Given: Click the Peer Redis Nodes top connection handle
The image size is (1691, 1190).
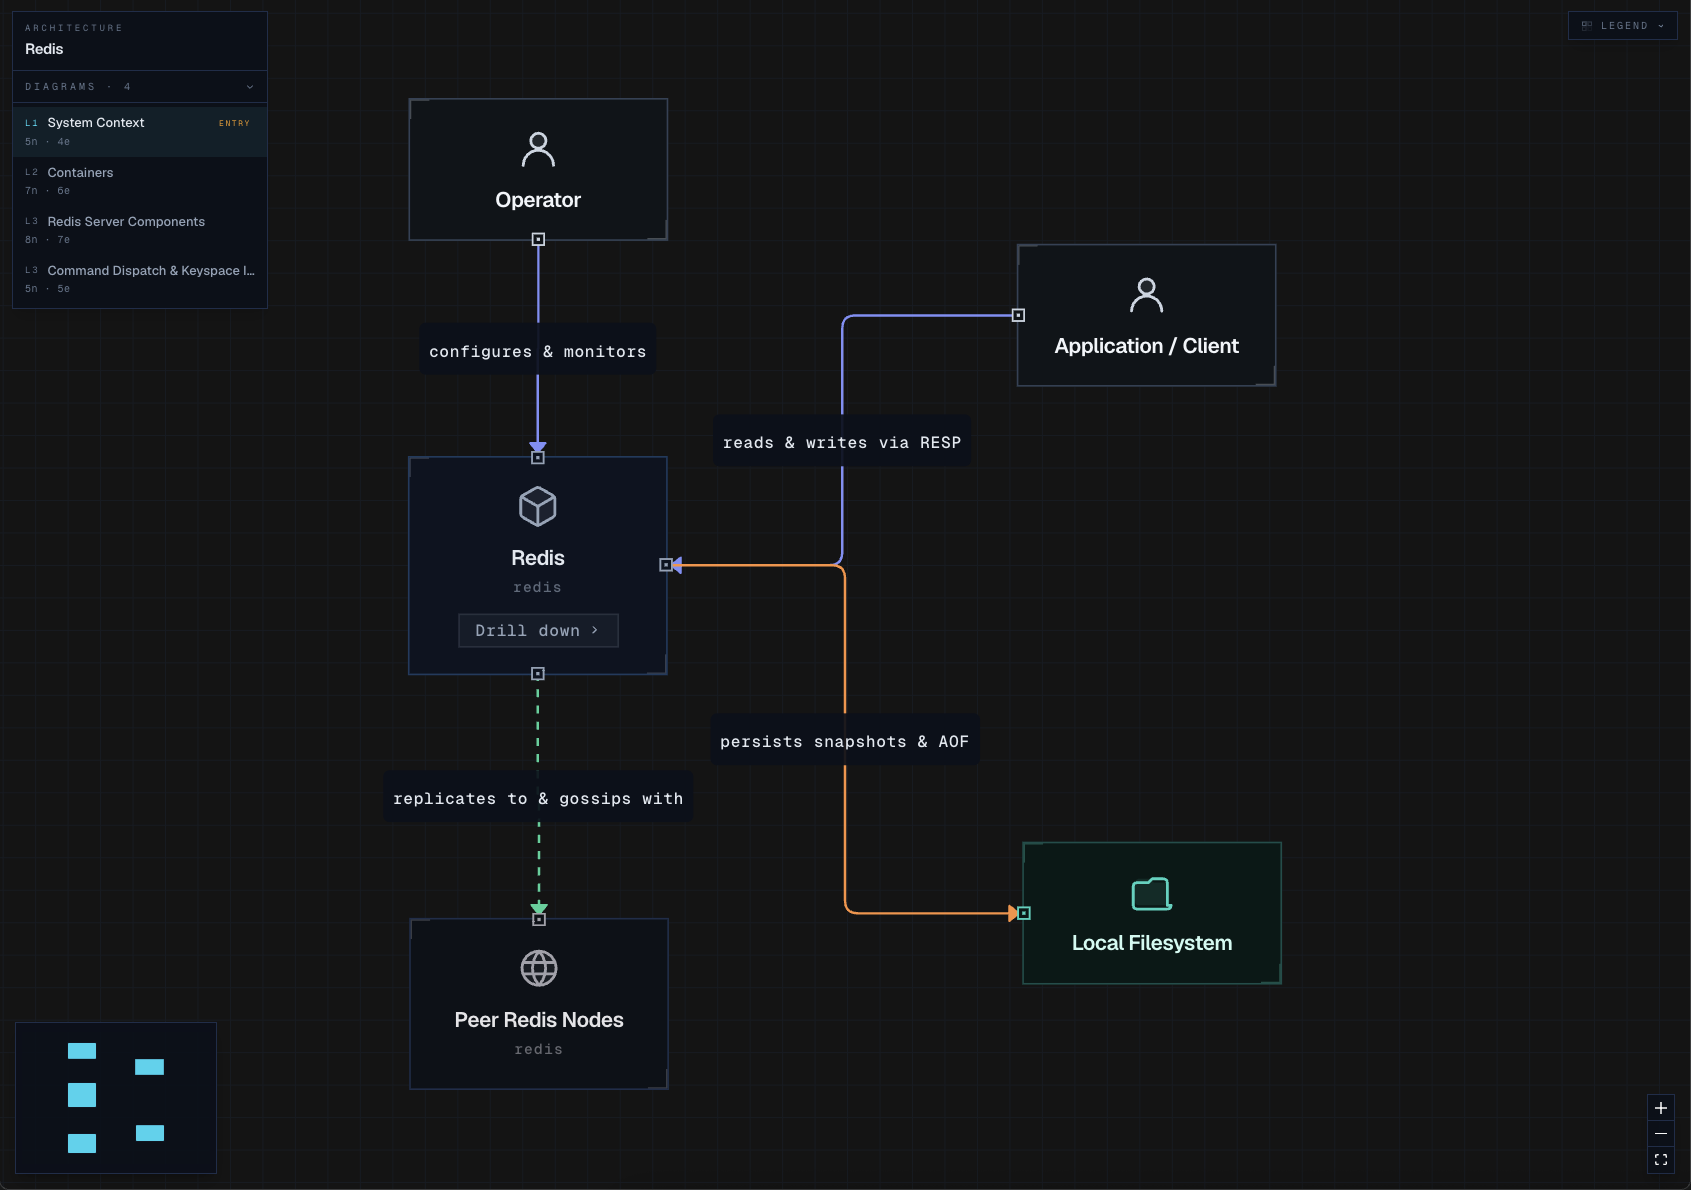Looking at the screenshot, I should click(539, 919).
